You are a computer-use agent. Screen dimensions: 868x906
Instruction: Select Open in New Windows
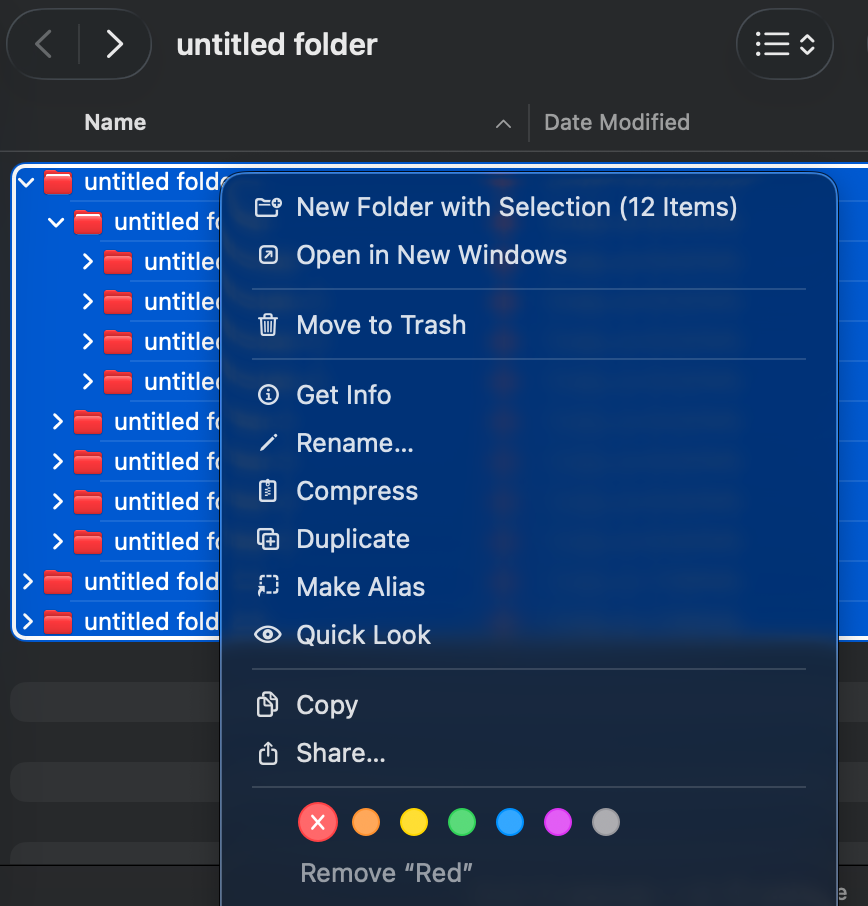coord(431,255)
